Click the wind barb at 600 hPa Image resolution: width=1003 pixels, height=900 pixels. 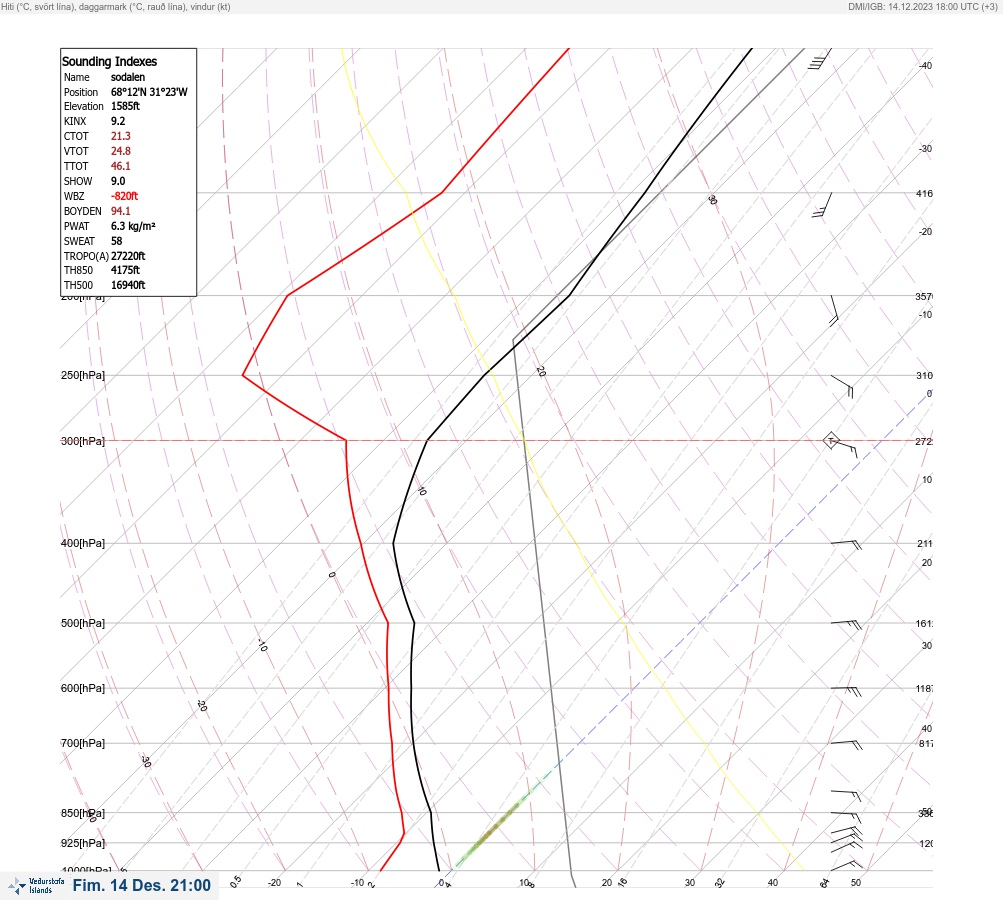pos(846,691)
